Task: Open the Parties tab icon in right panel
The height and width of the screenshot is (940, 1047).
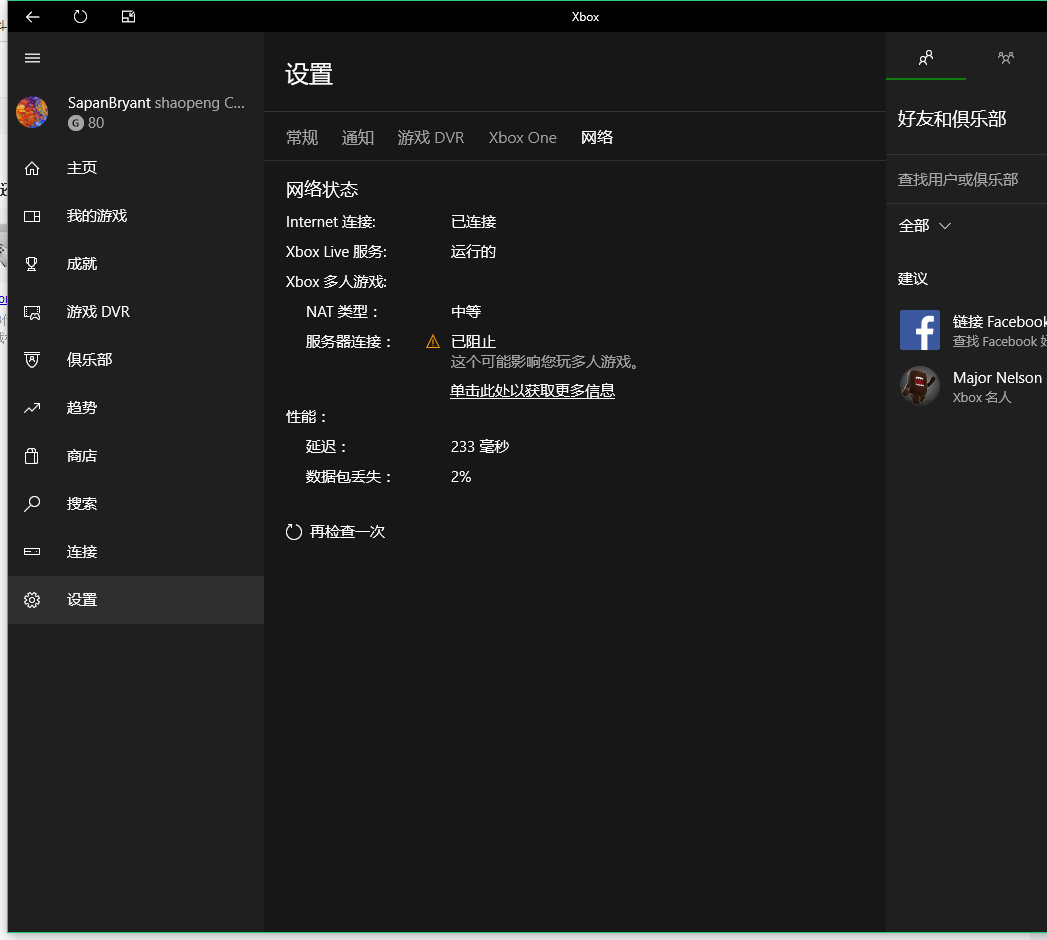Action: (1006, 58)
